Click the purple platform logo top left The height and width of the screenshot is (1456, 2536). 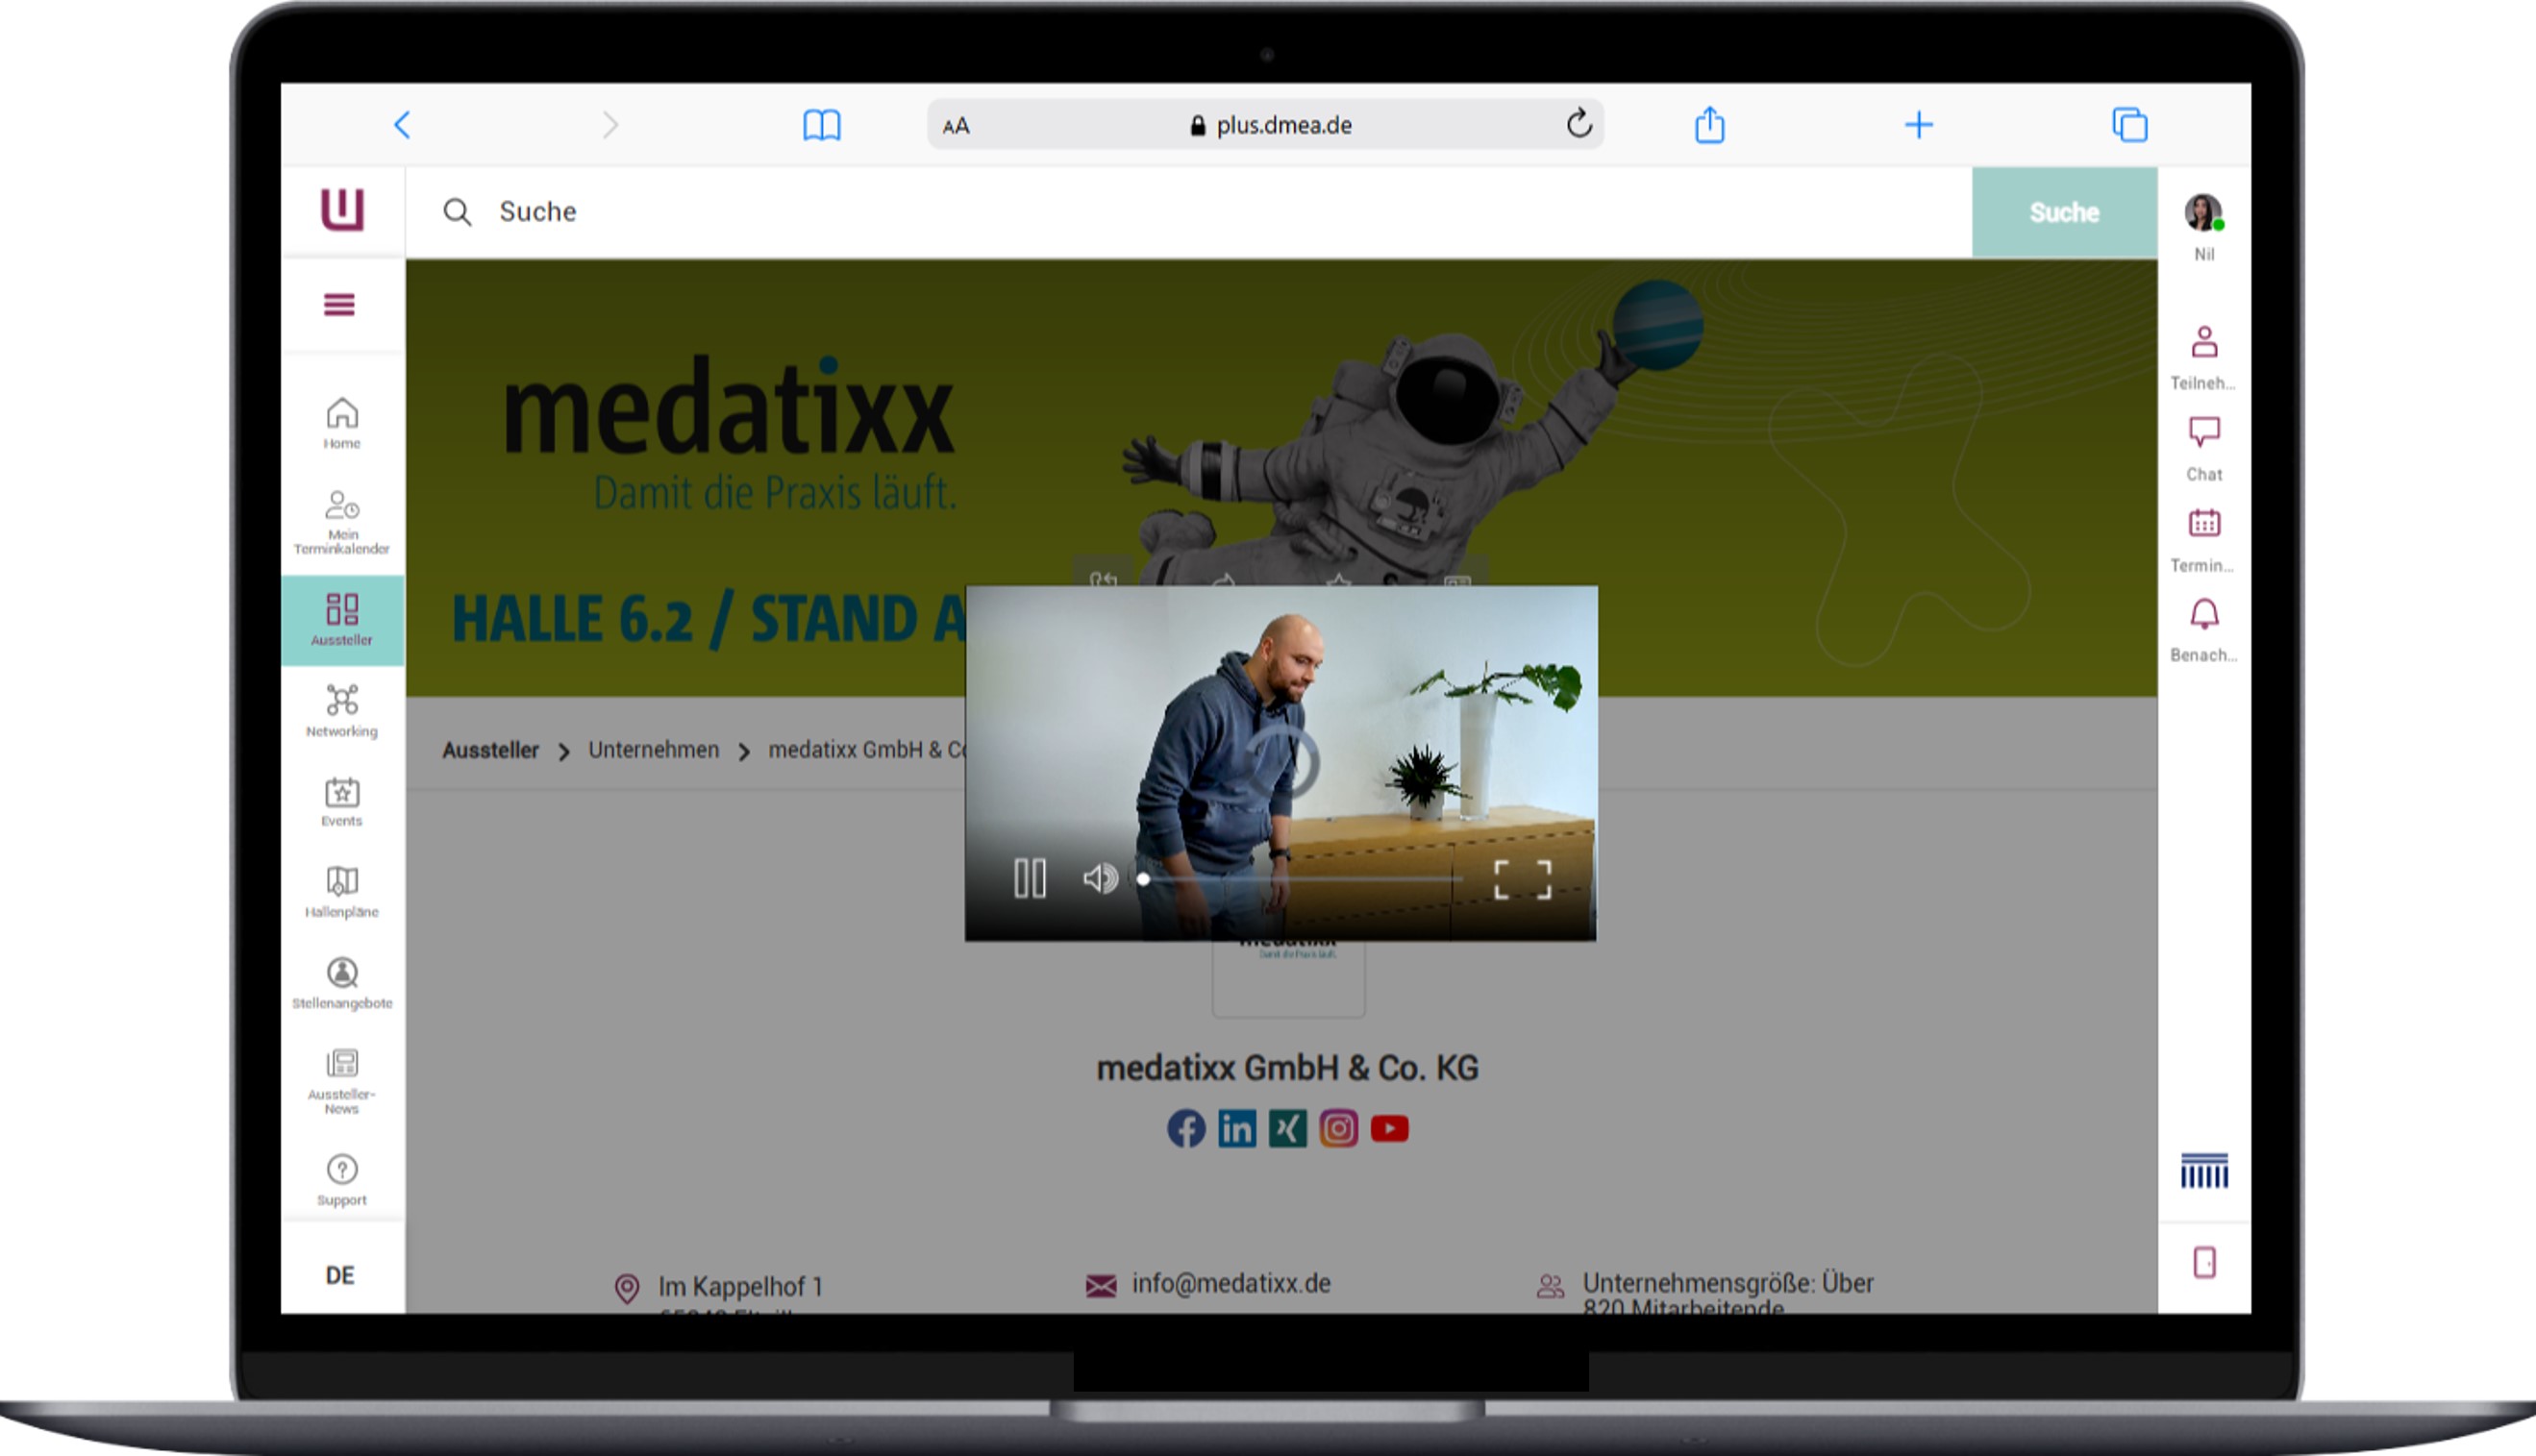tap(342, 210)
